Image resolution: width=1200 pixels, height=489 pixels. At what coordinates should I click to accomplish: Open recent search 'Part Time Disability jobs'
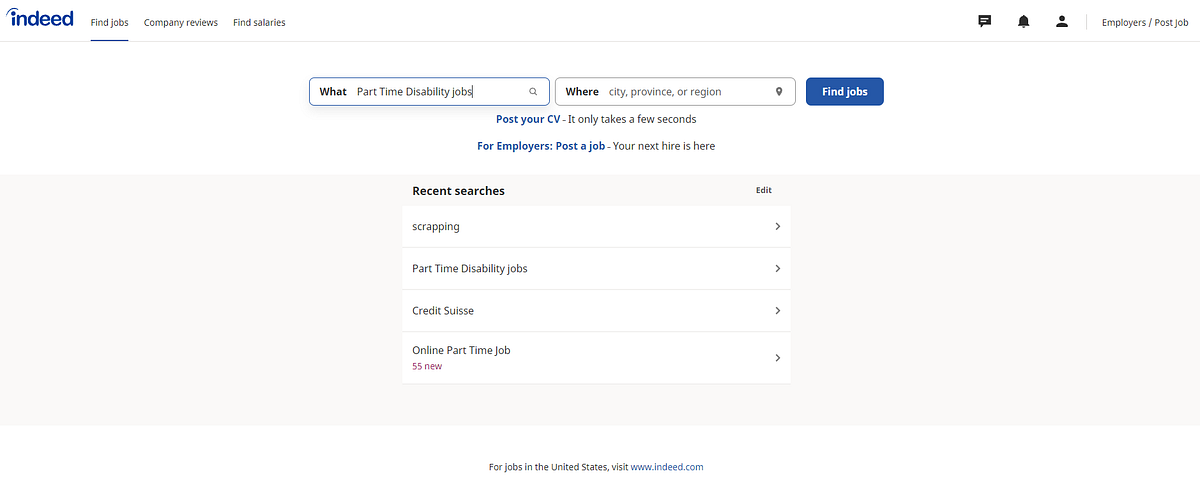click(596, 269)
